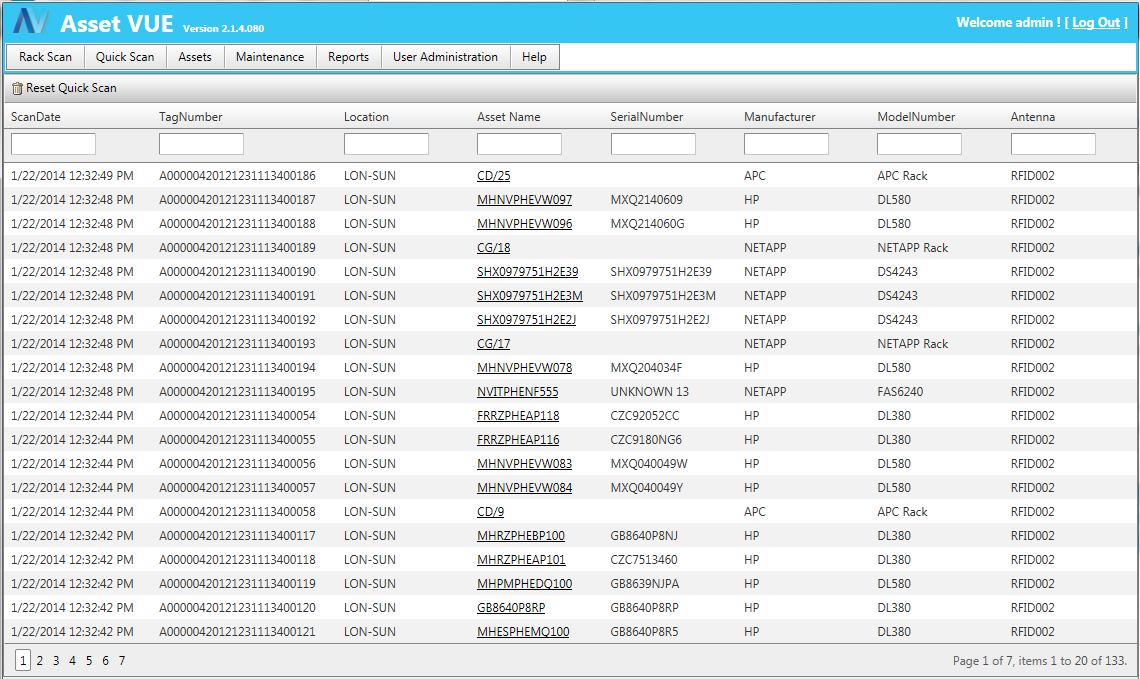Sort by Location column header
The image size is (1140, 679).
click(x=366, y=116)
